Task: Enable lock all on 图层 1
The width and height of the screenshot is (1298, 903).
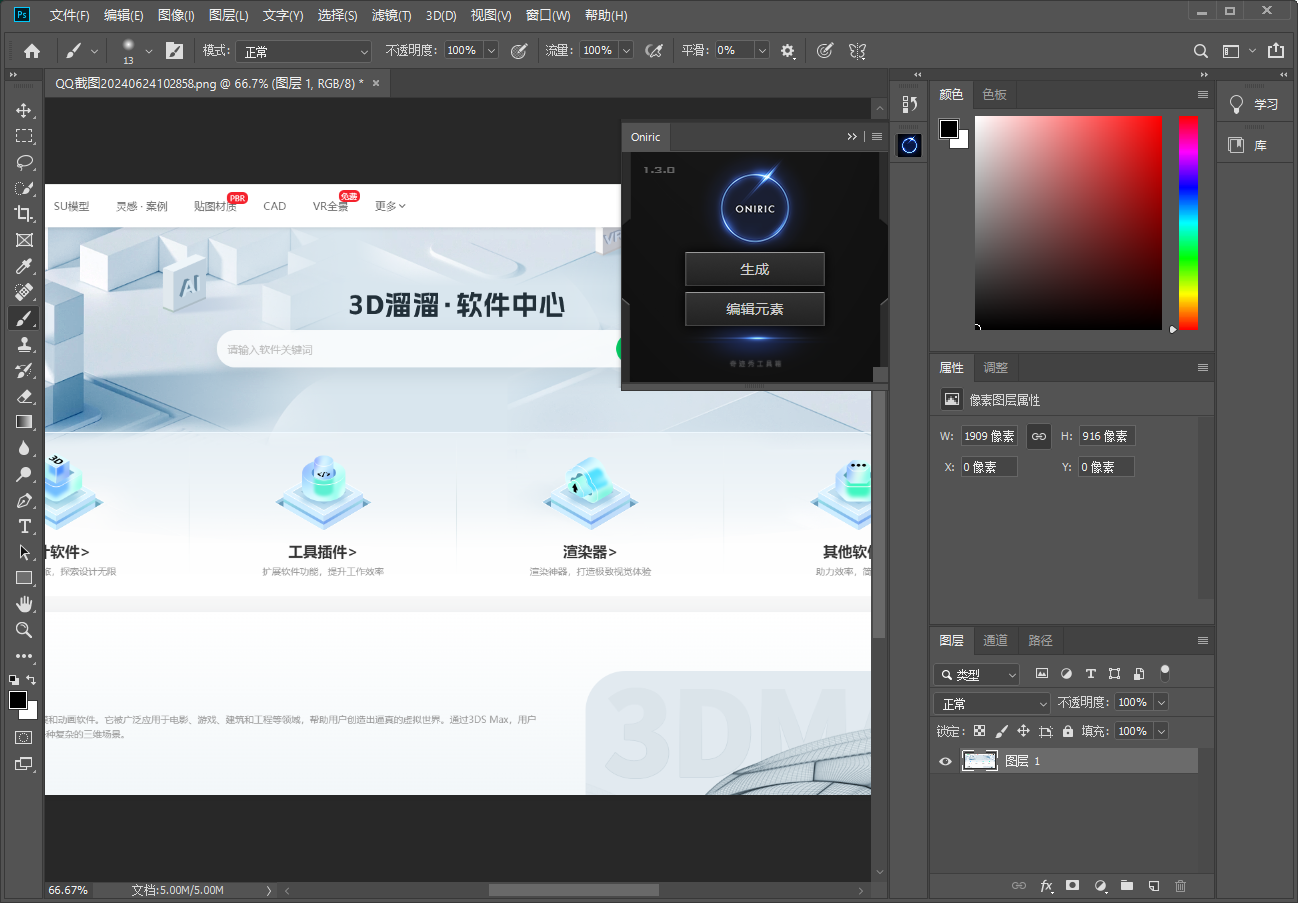Action: click(1068, 731)
